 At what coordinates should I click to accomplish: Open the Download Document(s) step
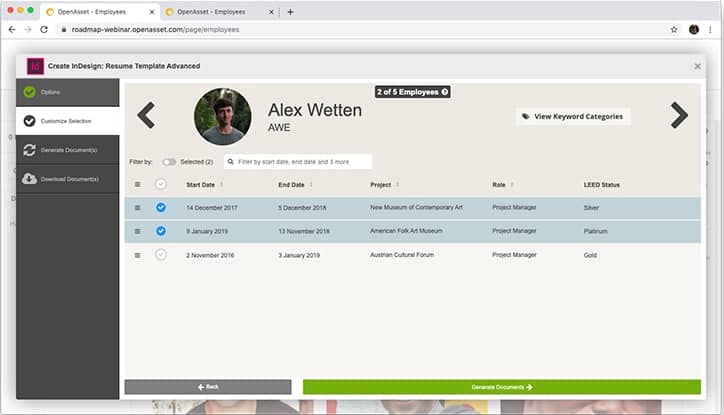click(x=67, y=179)
